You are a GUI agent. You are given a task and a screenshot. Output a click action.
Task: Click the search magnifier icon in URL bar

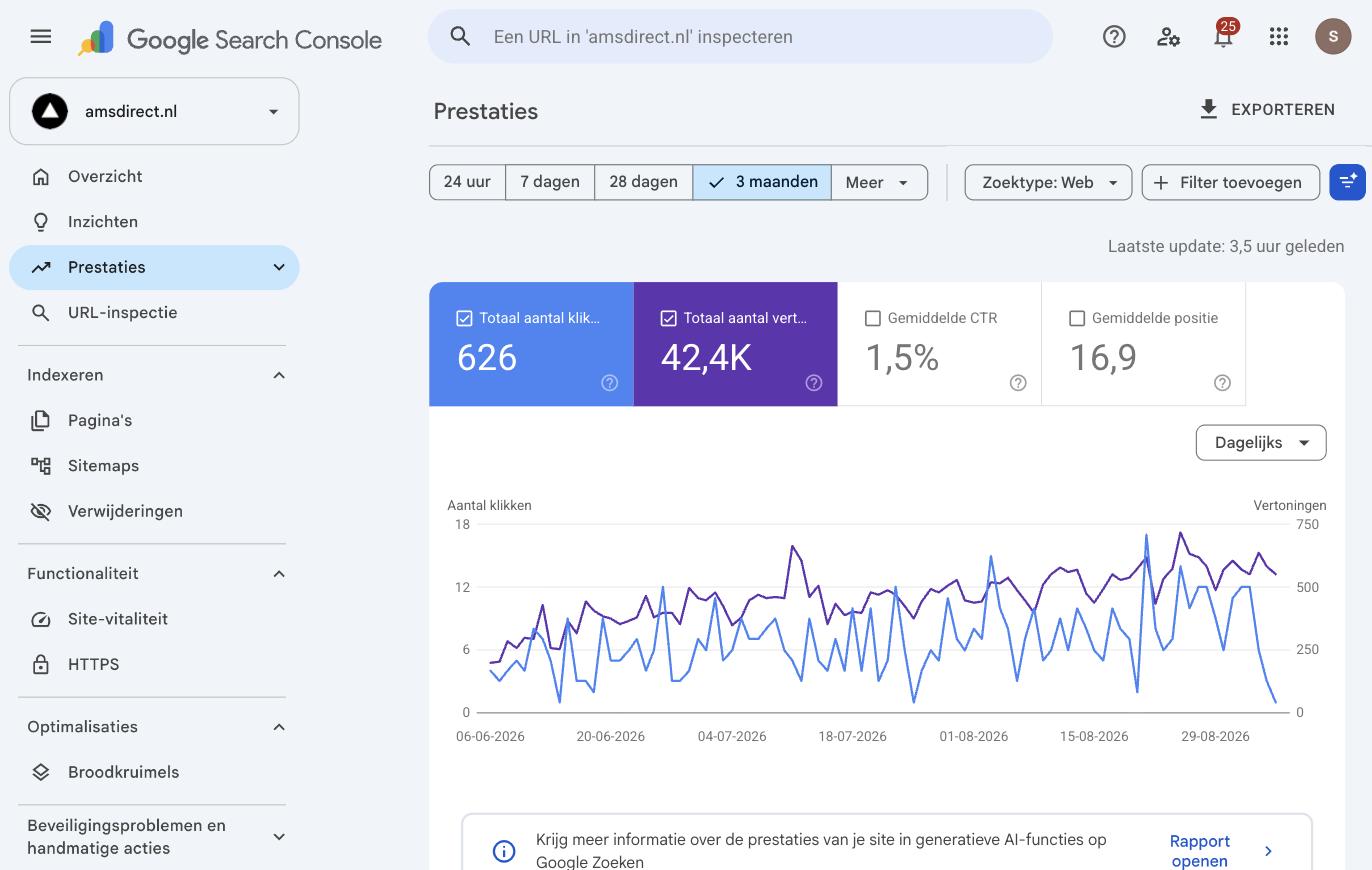[x=460, y=37]
